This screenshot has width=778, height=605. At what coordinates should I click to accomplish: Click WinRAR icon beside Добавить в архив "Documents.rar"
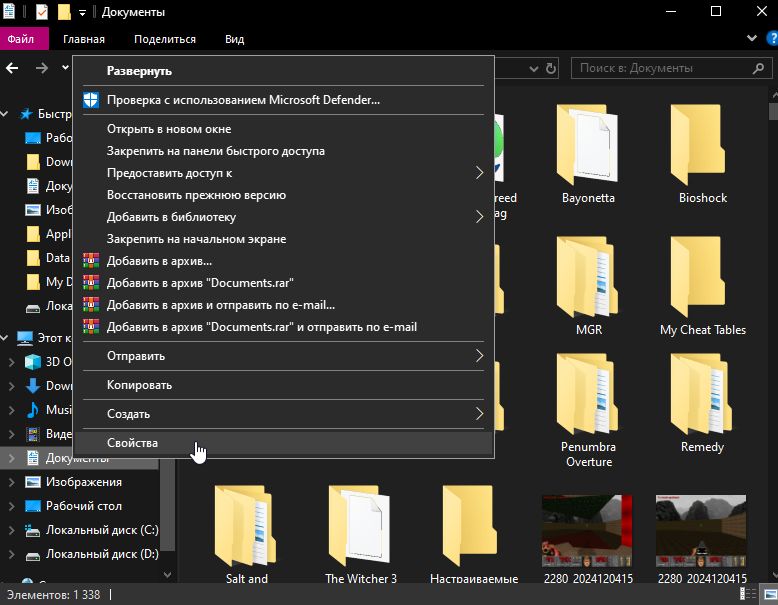click(91, 282)
